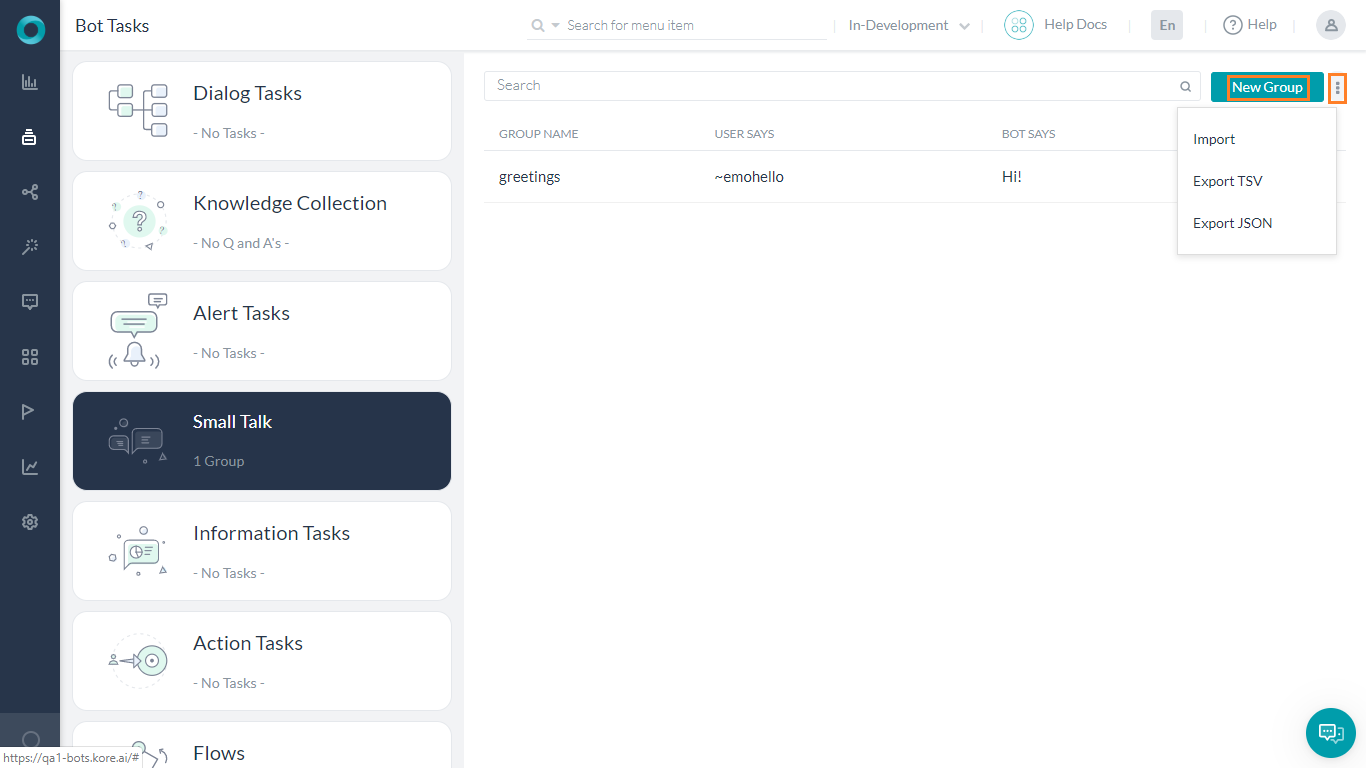Open the analytics line chart sidebar icon
1366x768 pixels.
[x=30, y=467]
